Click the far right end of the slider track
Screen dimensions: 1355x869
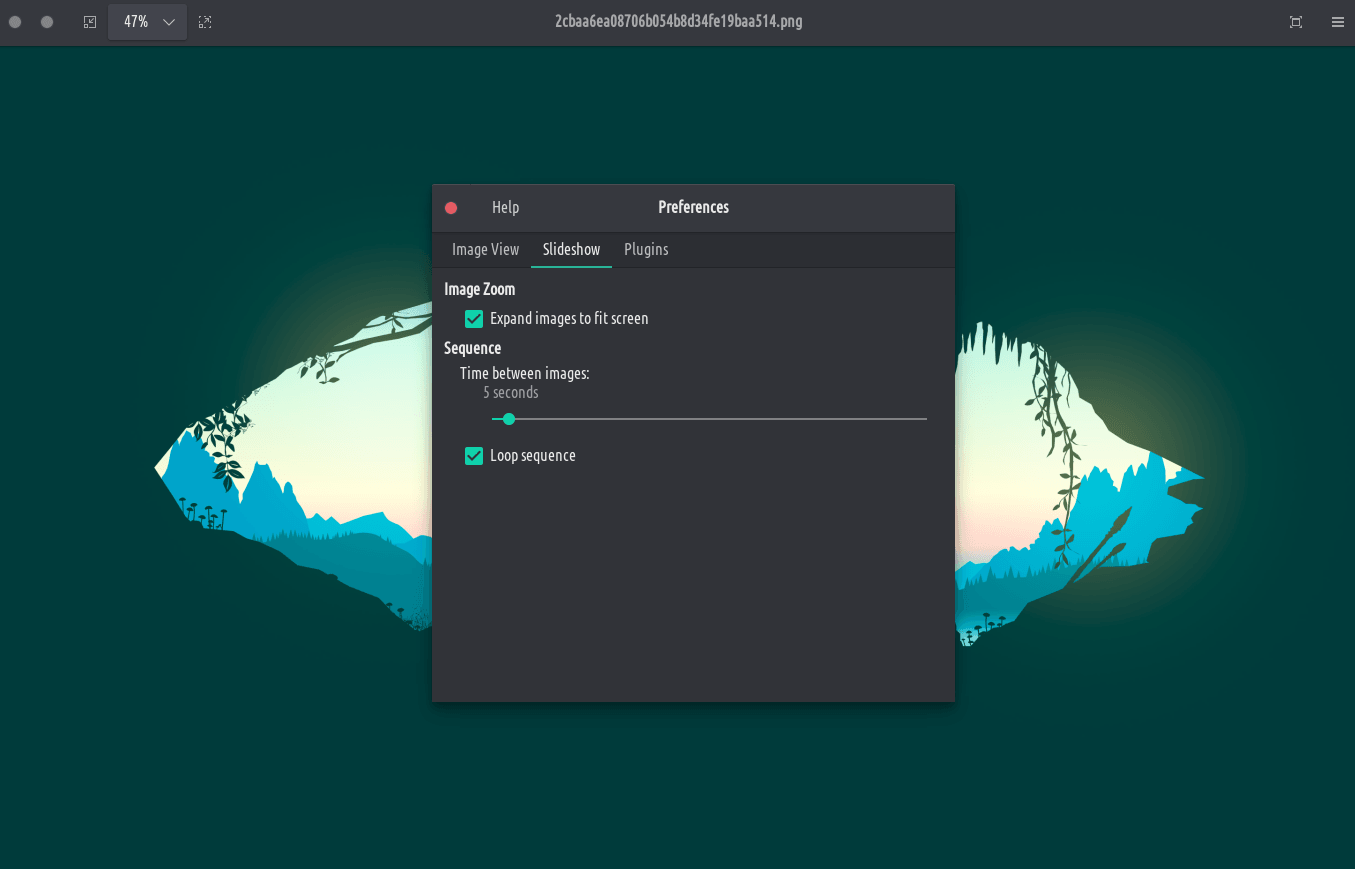pyautogui.click(x=924, y=419)
